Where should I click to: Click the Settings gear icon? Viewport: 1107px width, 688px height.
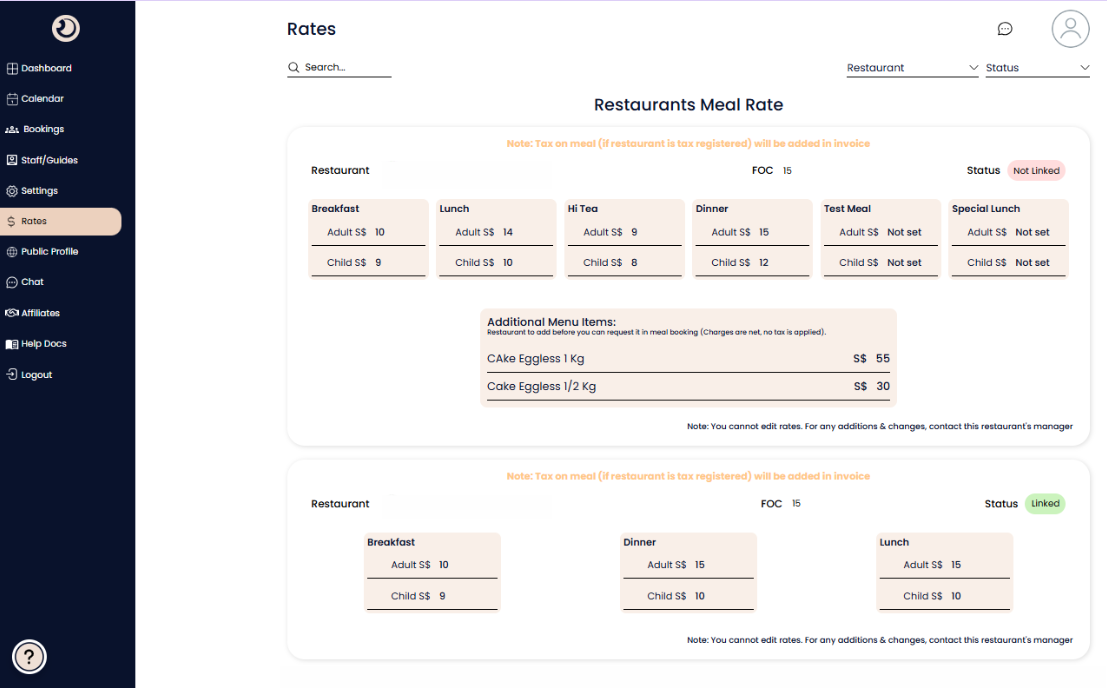[12, 191]
